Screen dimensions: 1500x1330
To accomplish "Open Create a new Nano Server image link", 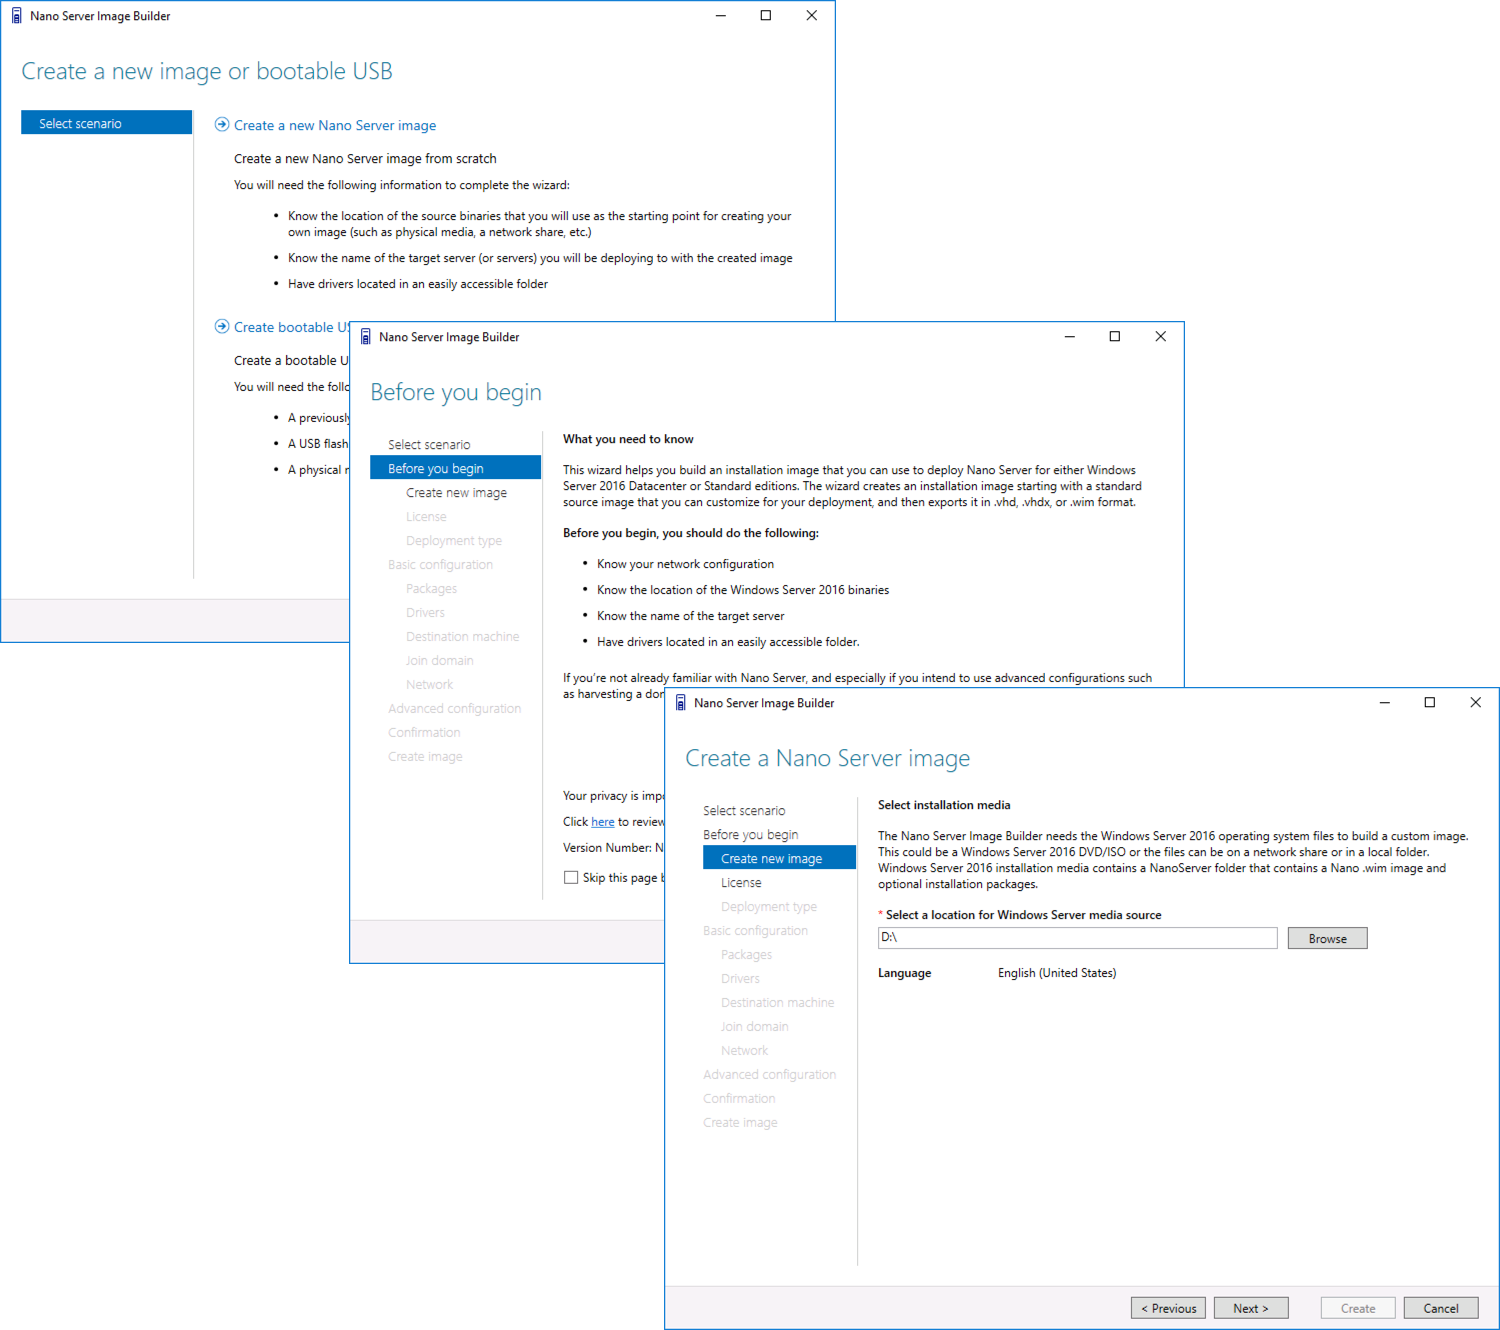I will [335, 126].
